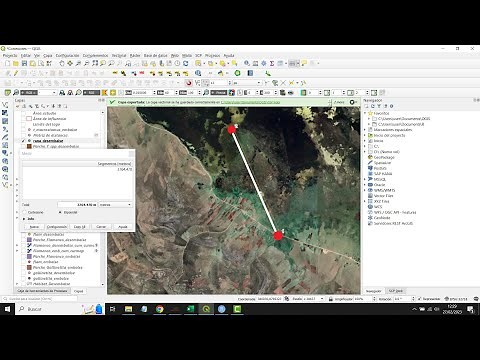This screenshot has width=480, height=360.
Task: Open the Measure tool dropdown arrow
Action: [x=298, y=63]
